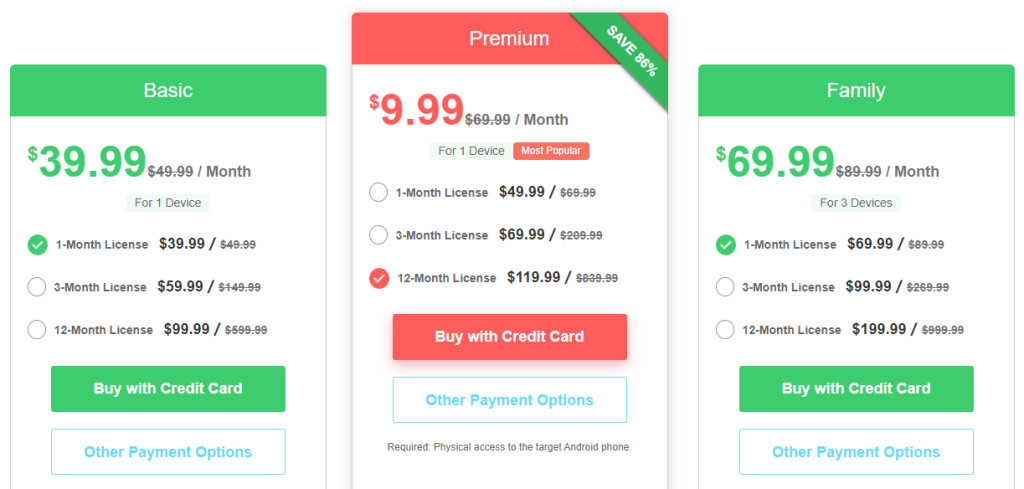Open Other Payment Options under Basic
Viewport: 1024px width, 489px height.
point(168,452)
